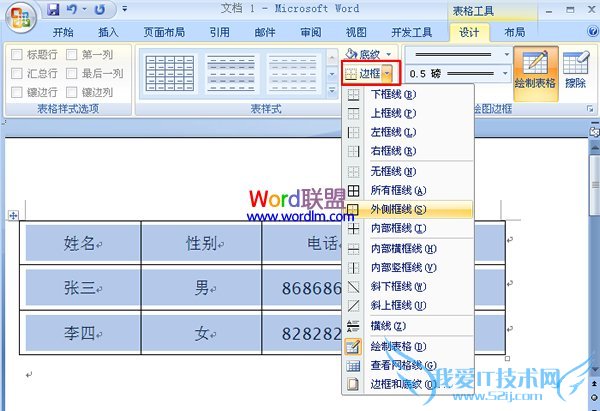600x411 pixels.
Task: Click the bottom border (下框线) icon
Action: click(x=354, y=95)
